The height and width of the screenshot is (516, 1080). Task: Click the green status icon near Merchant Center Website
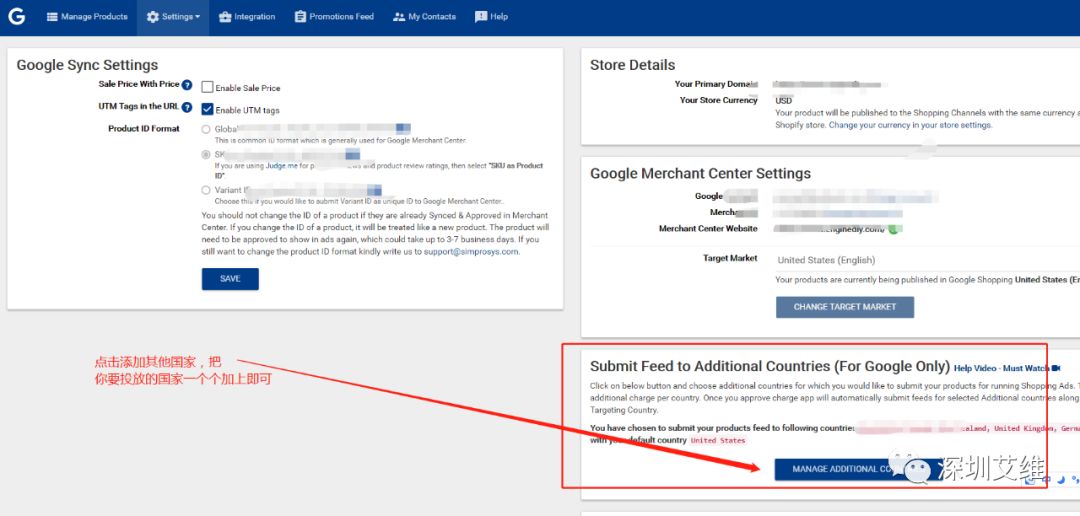[x=893, y=229]
